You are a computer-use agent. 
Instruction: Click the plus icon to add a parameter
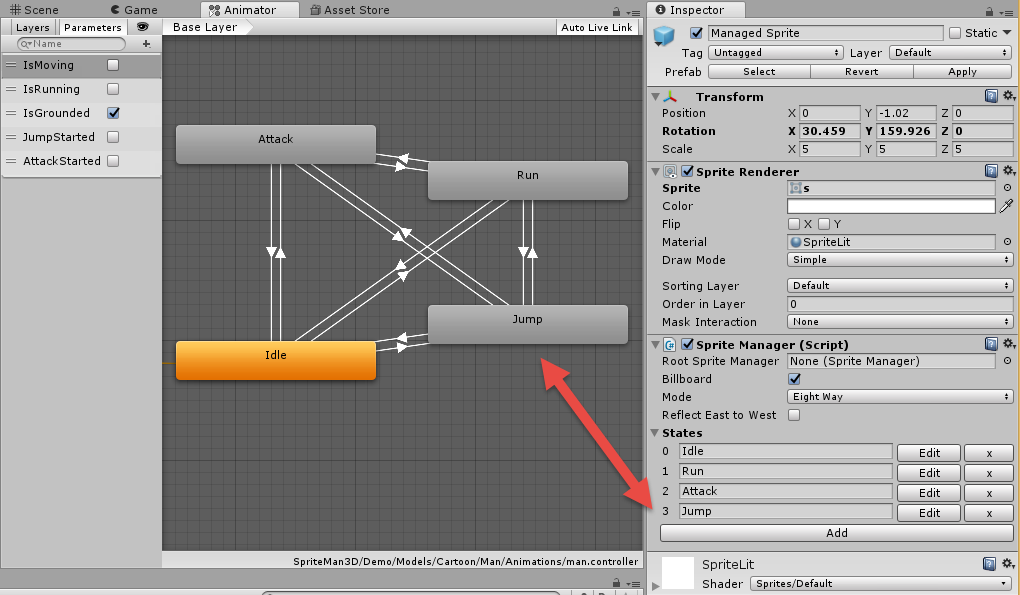point(146,44)
